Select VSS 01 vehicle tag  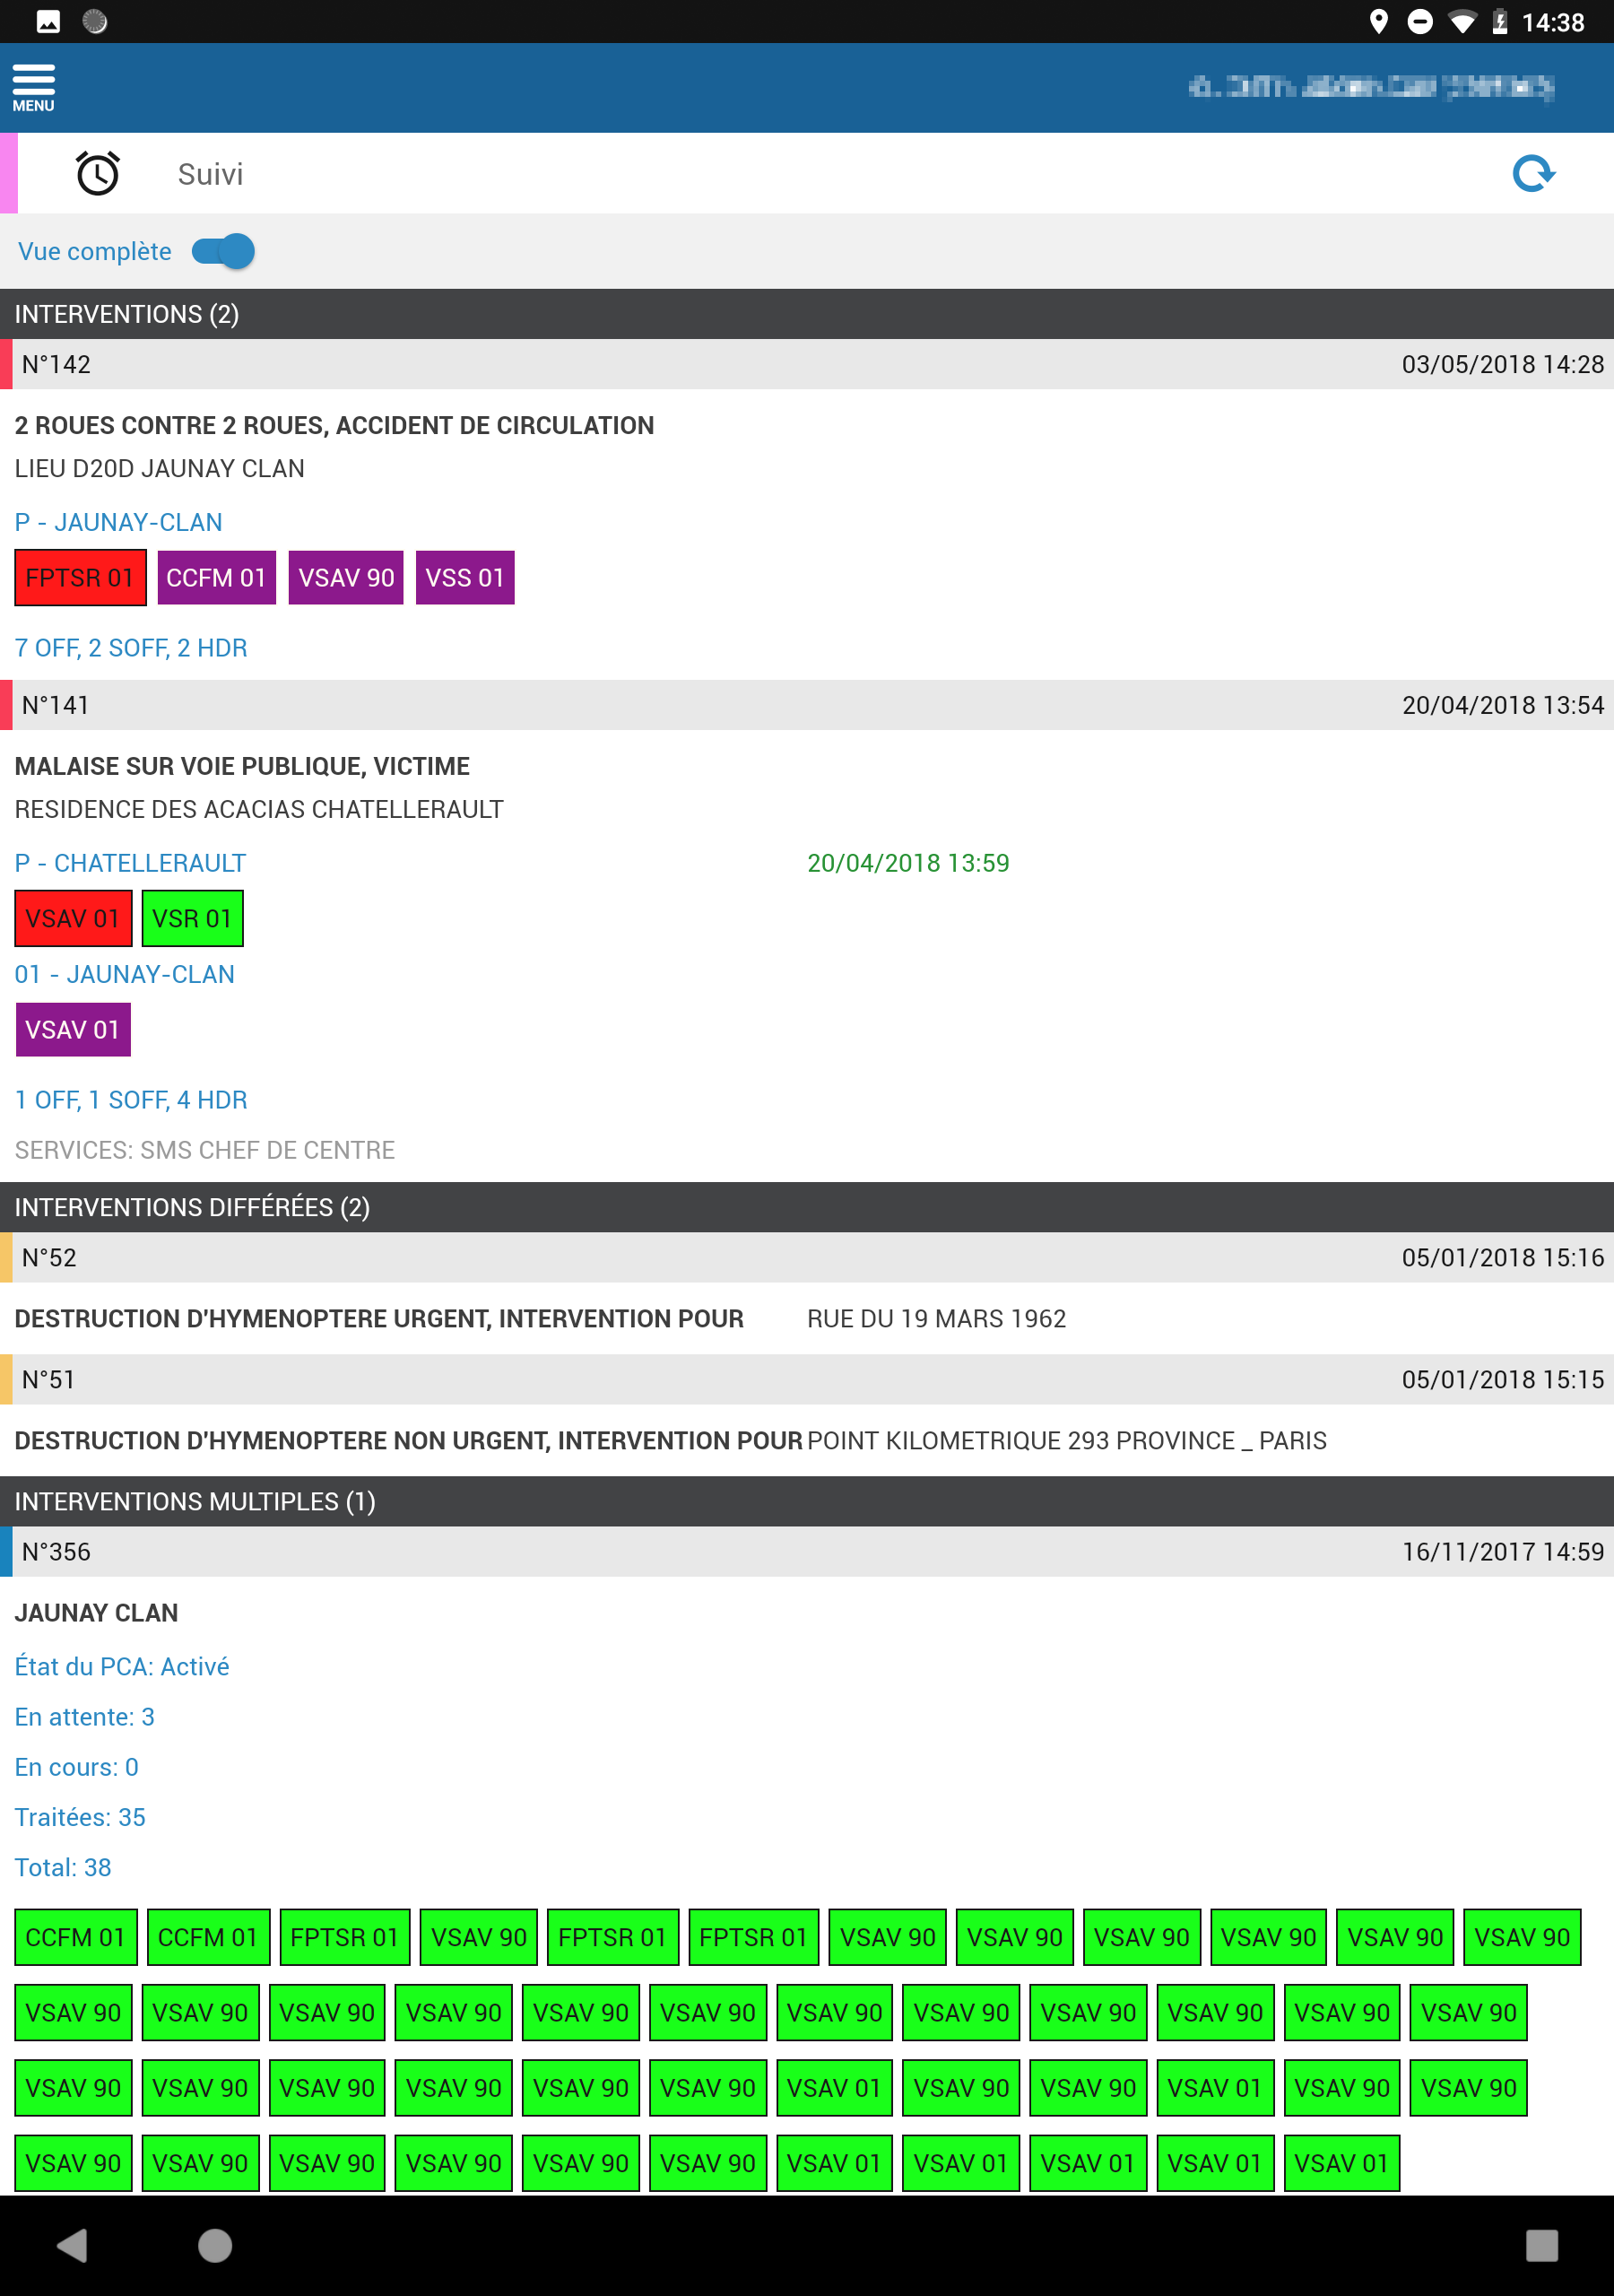(465, 578)
